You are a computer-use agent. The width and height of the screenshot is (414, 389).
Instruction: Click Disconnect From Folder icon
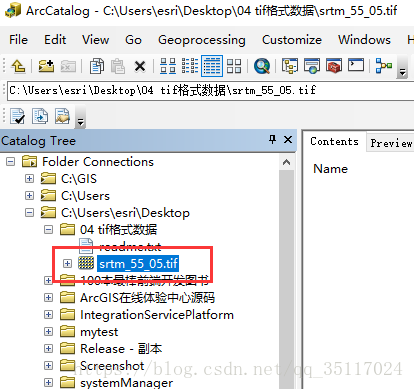click(68, 66)
